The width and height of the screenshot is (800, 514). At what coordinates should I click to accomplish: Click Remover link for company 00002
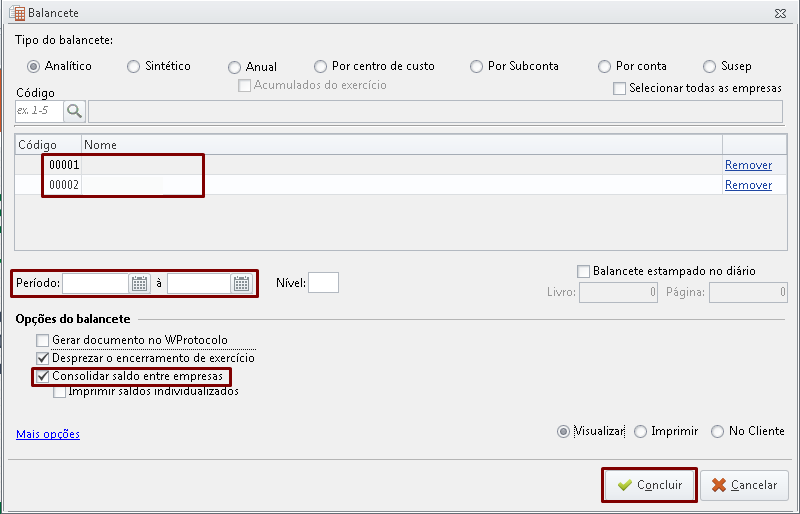748,185
